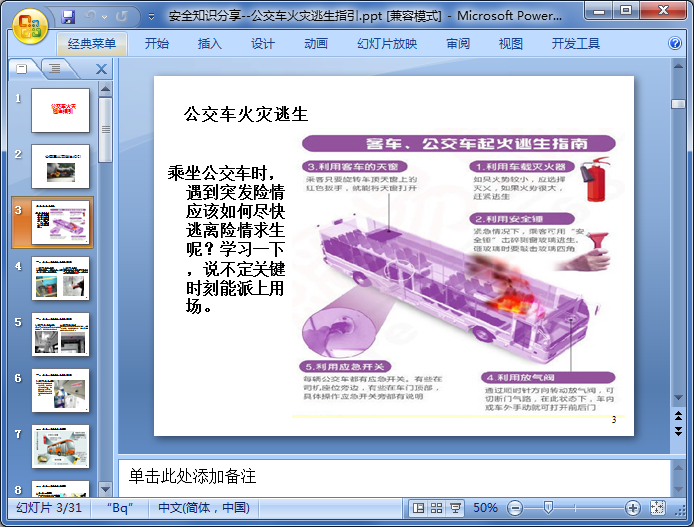Click the zoom slider handle
Viewport: 694px width, 527px height.
coord(548,508)
